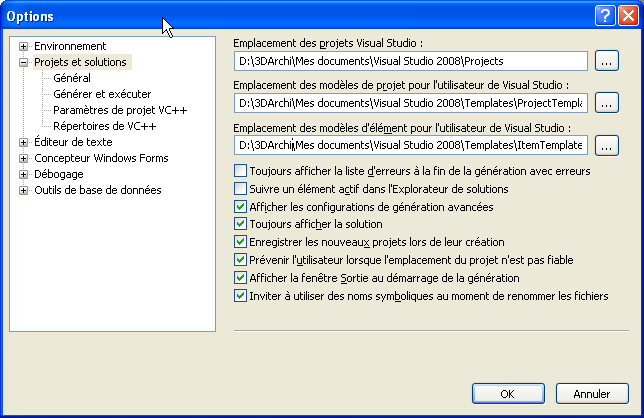The height and width of the screenshot is (418, 644).
Task: Expand the Environnement tree node
Action: (24, 46)
